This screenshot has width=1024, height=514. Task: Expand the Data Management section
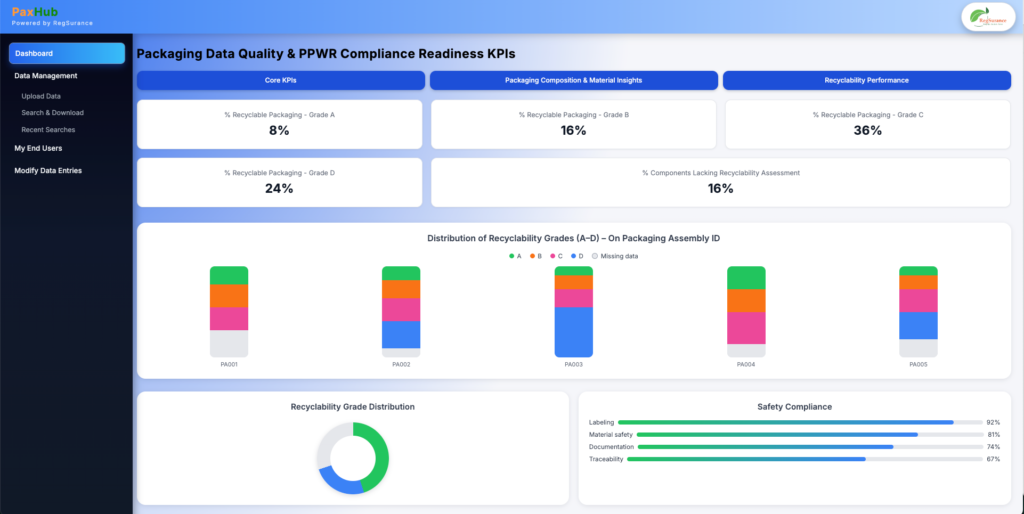coord(46,76)
